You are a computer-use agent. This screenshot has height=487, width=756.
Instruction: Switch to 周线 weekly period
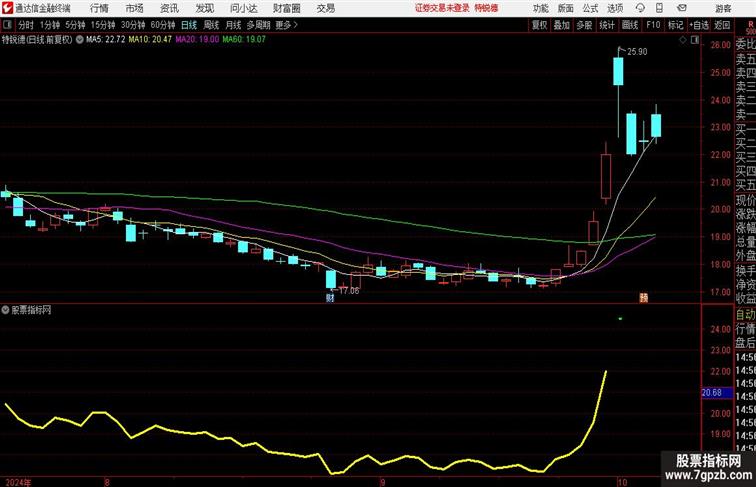point(211,25)
